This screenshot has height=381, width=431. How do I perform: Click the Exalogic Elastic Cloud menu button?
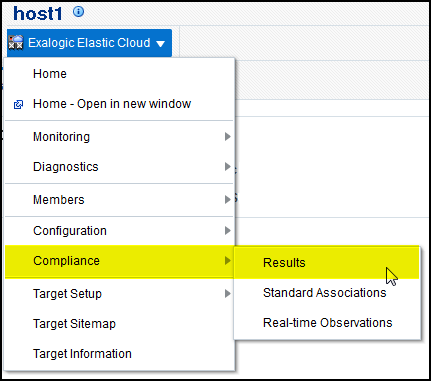pos(89,43)
